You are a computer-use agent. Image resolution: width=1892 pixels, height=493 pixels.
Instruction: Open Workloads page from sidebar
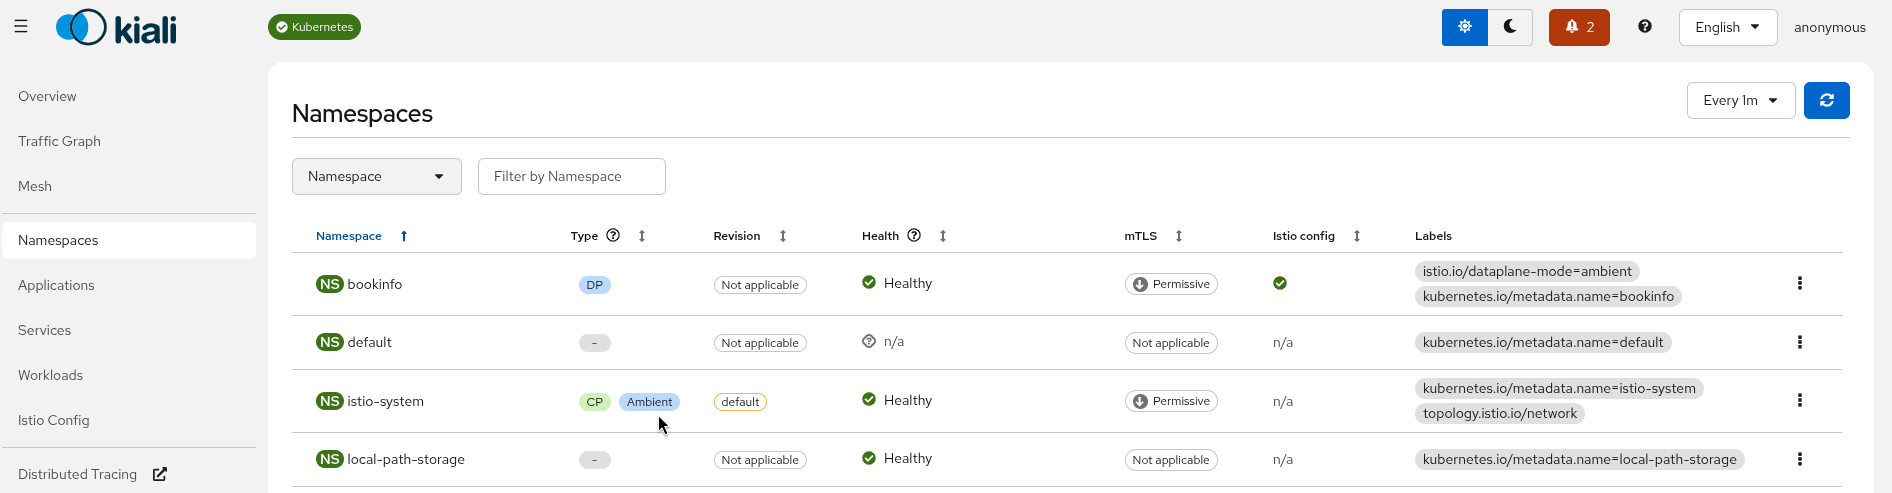[x=50, y=375]
